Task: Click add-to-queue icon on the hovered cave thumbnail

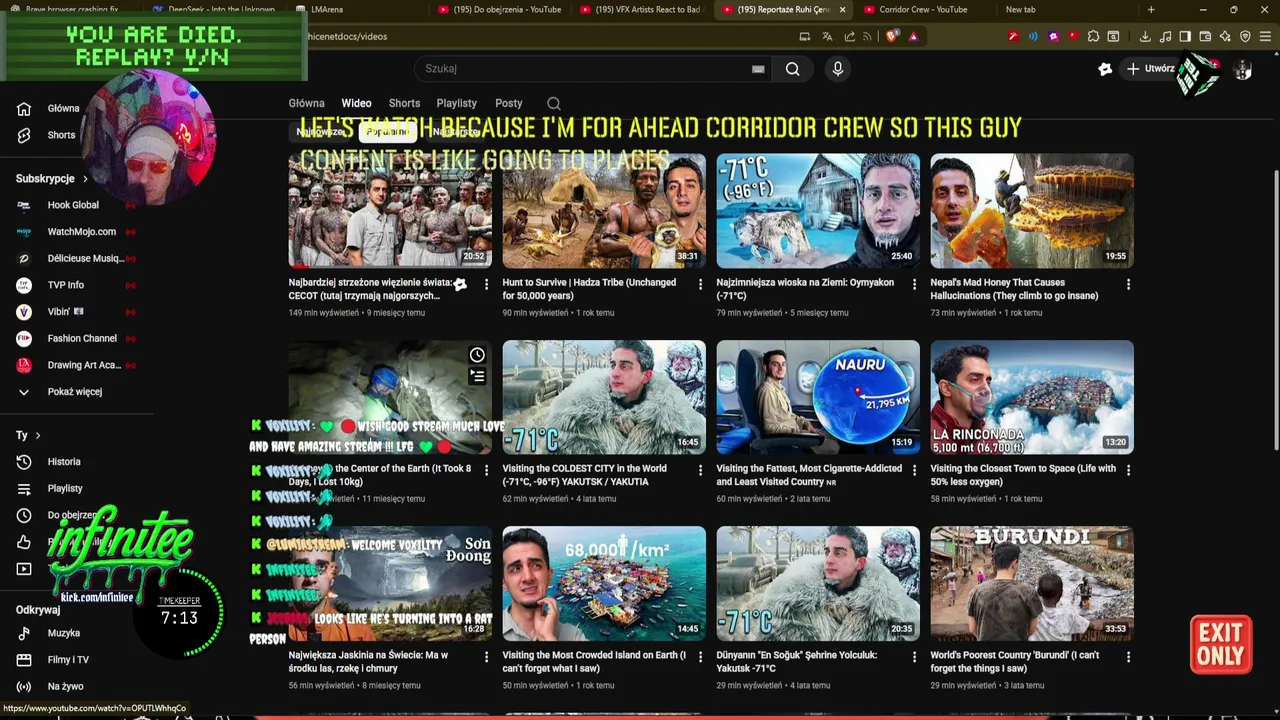Action: [x=477, y=376]
